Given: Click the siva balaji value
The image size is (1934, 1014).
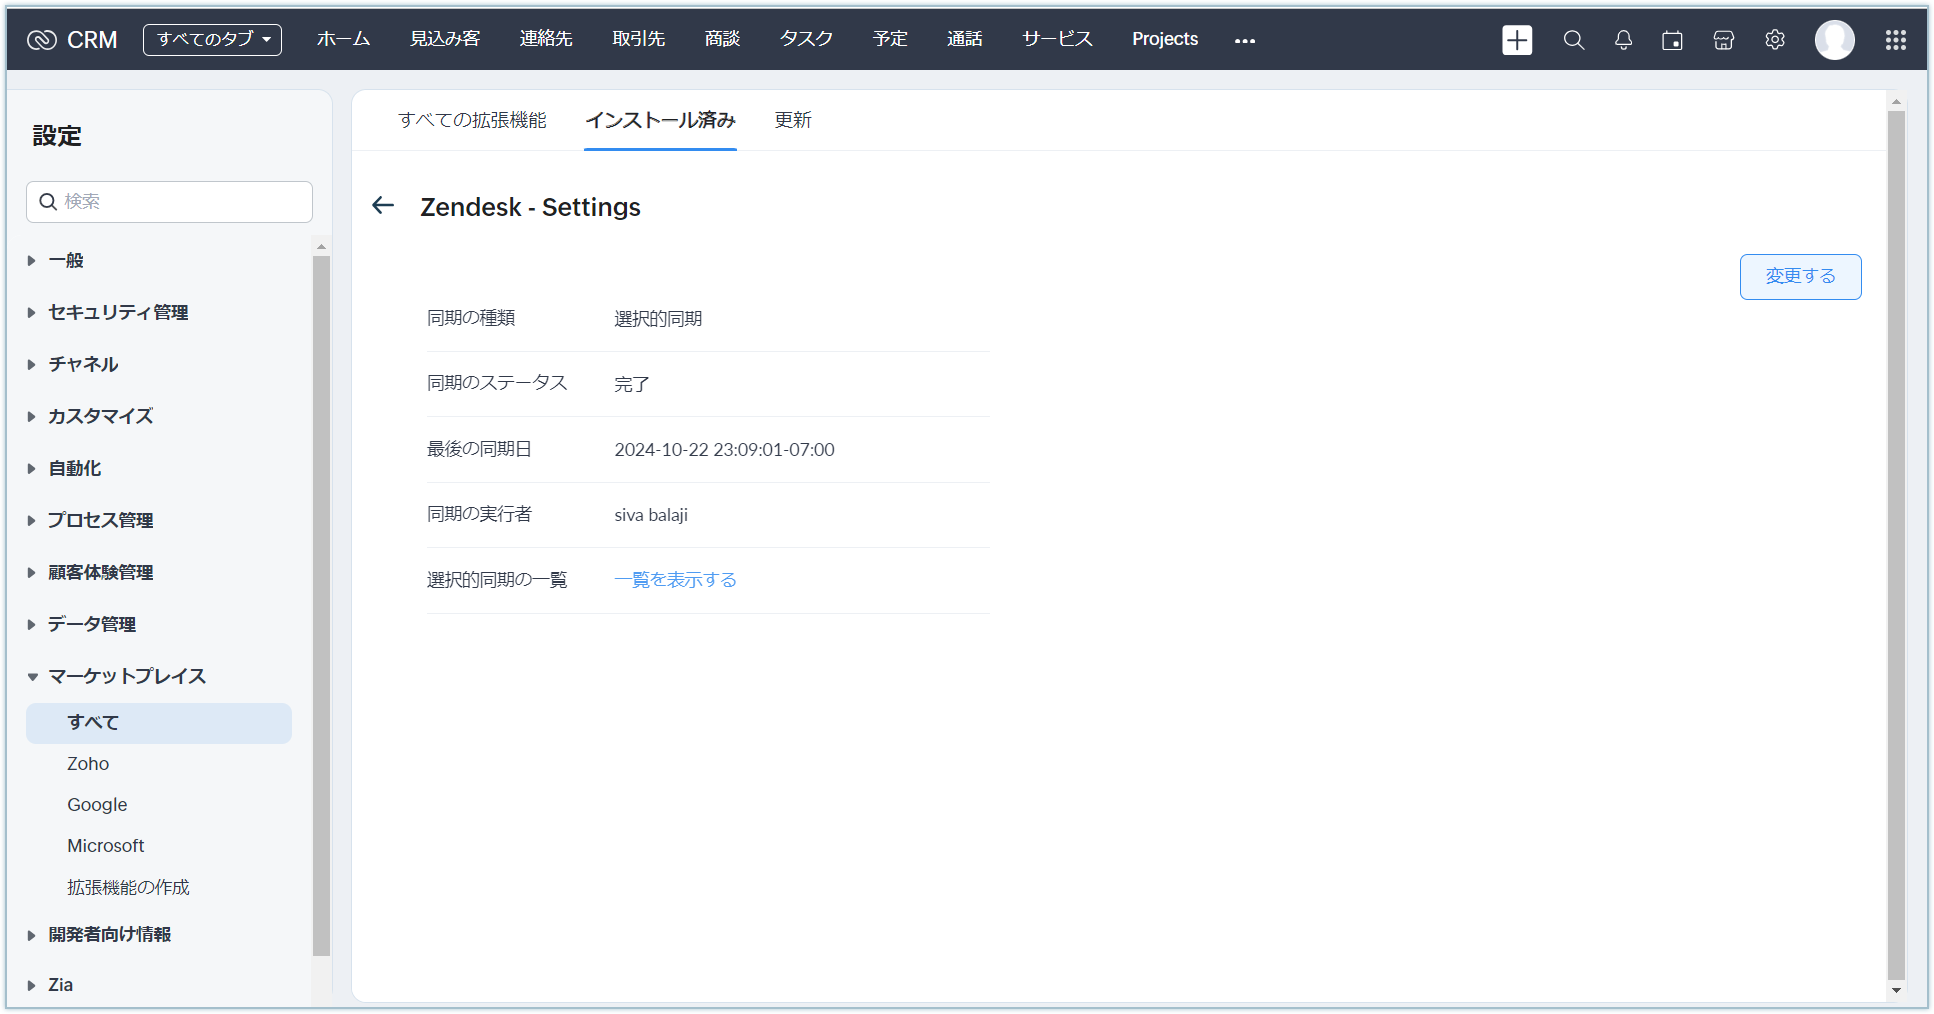Looking at the screenshot, I should 651,515.
